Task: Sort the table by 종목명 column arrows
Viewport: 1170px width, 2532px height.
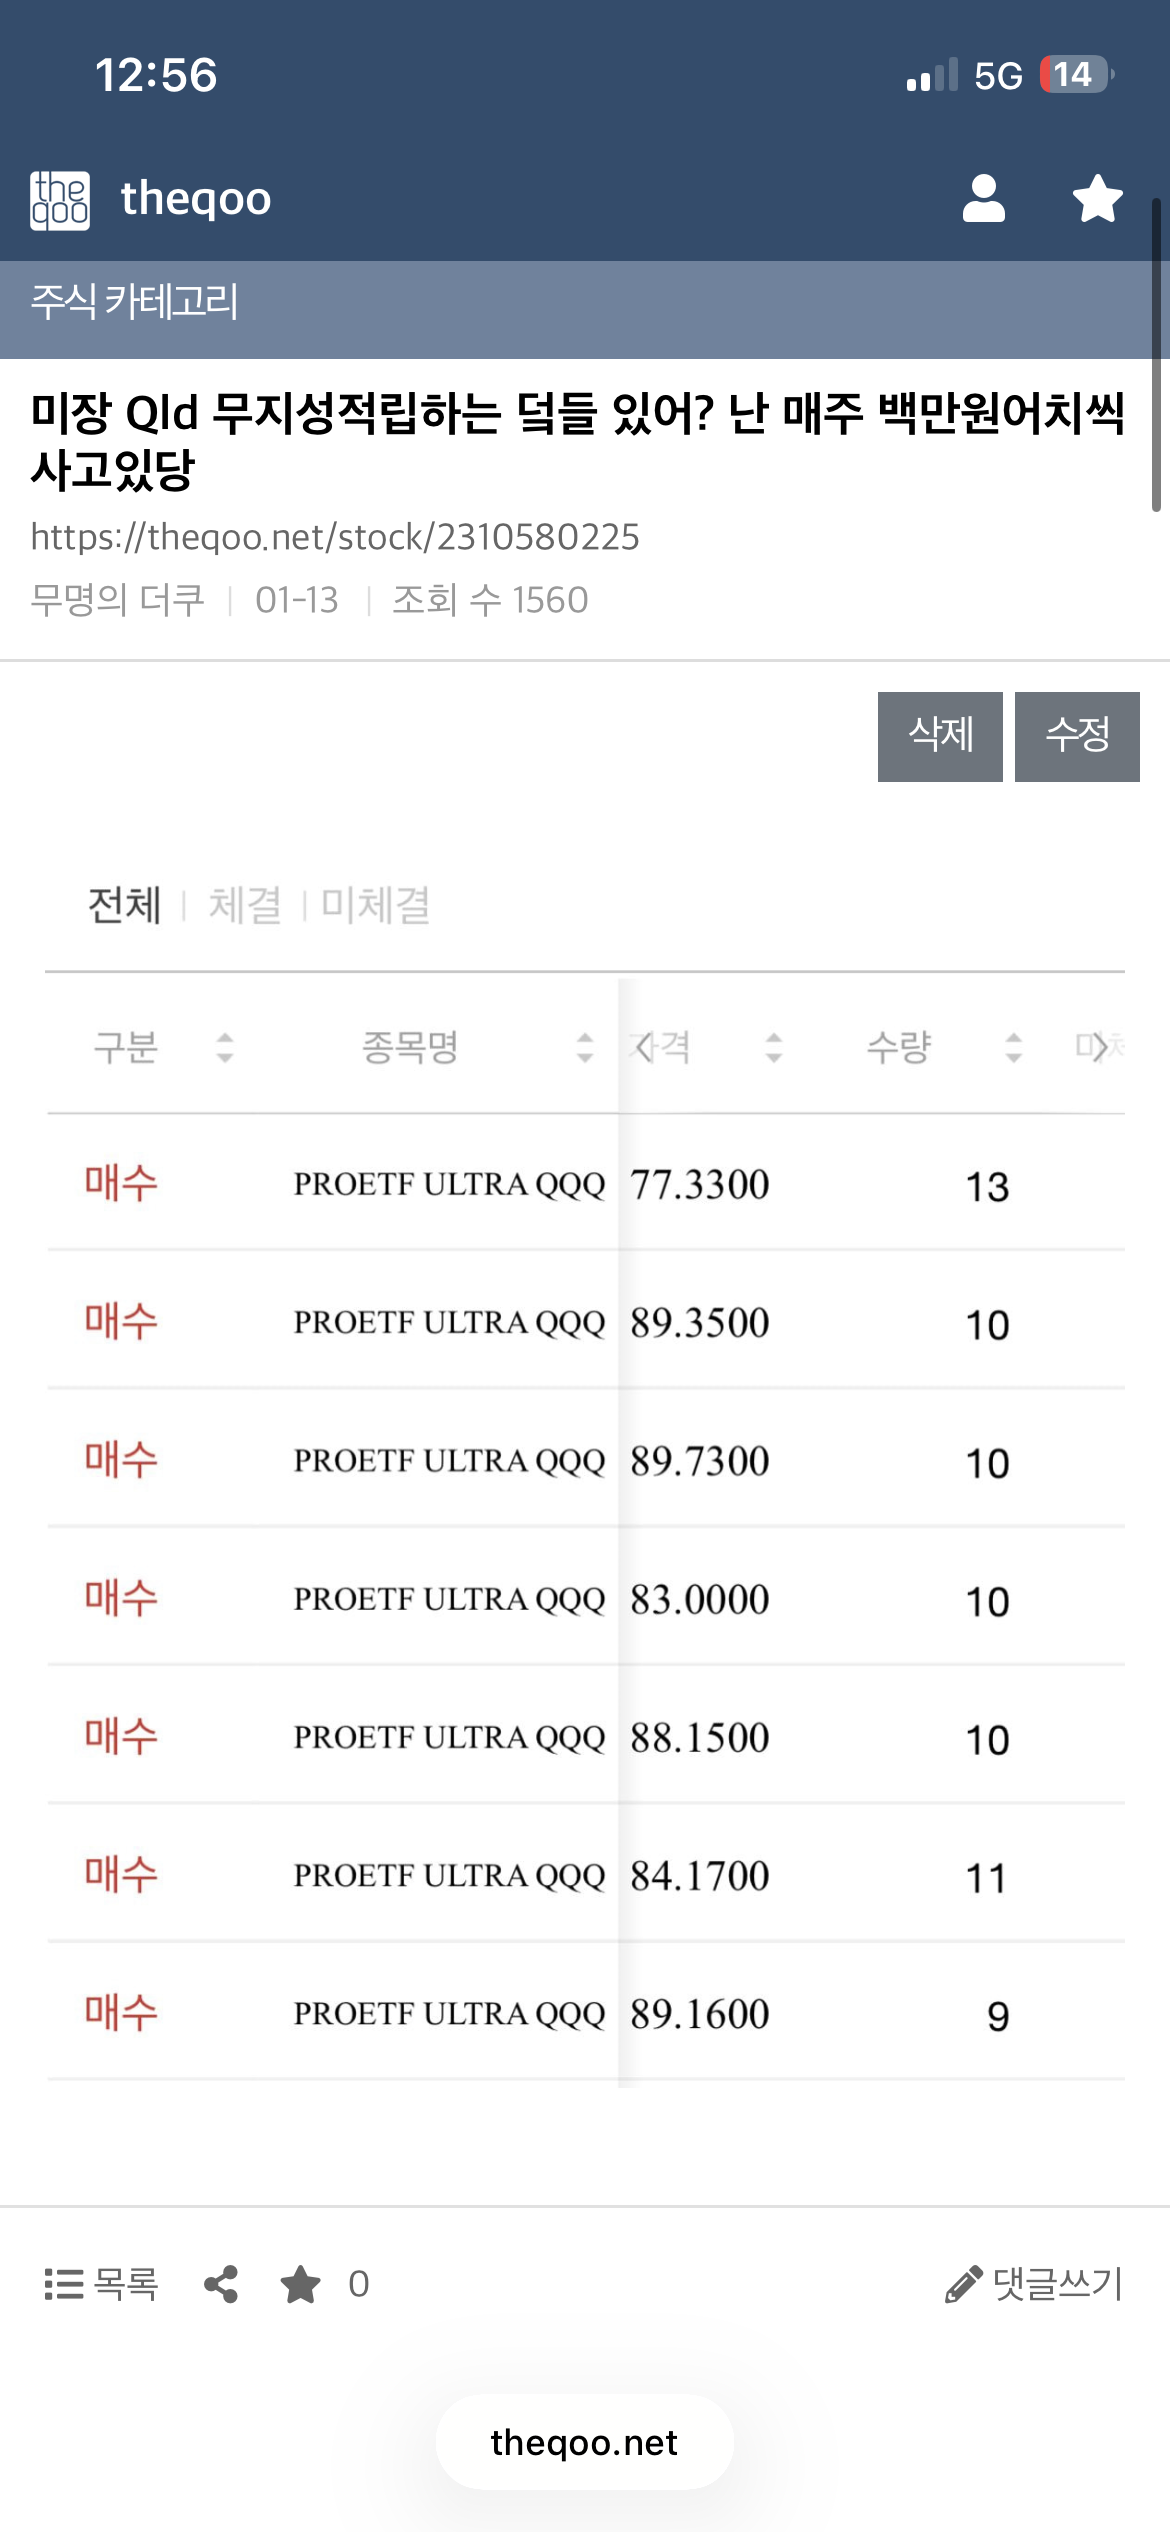Action: (585, 1047)
